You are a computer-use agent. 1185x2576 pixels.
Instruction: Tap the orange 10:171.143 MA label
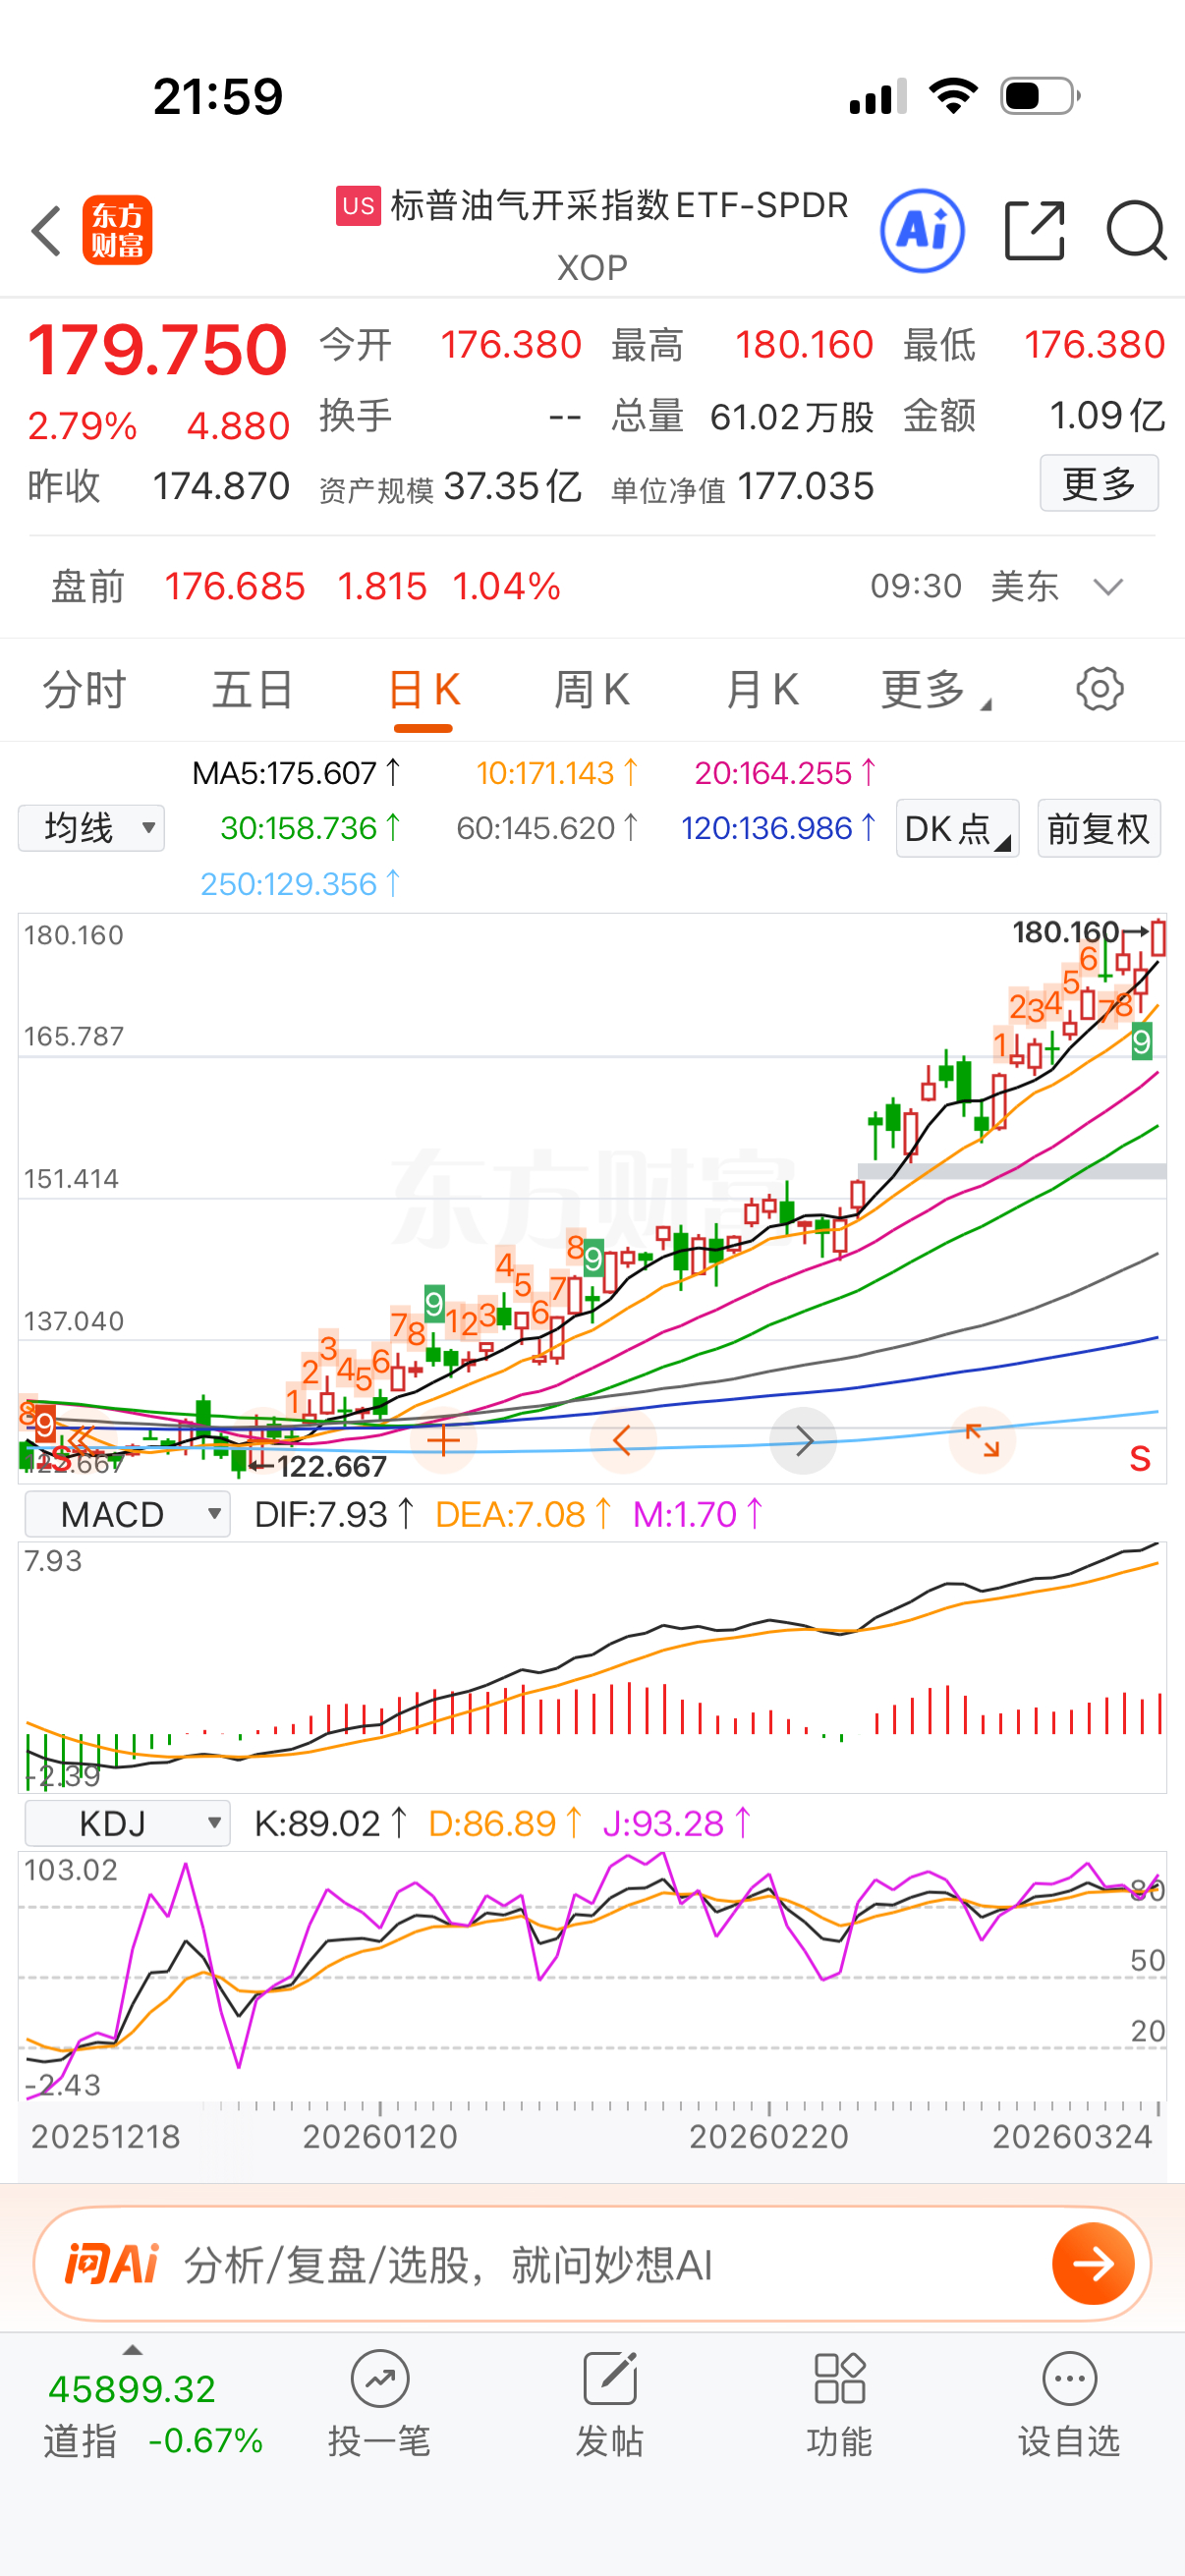coord(557,773)
